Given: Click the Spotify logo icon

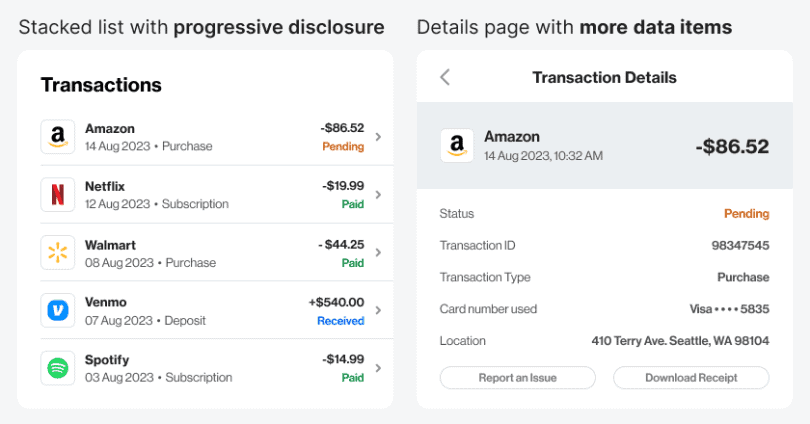Looking at the screenshot, I should point(58,368).
